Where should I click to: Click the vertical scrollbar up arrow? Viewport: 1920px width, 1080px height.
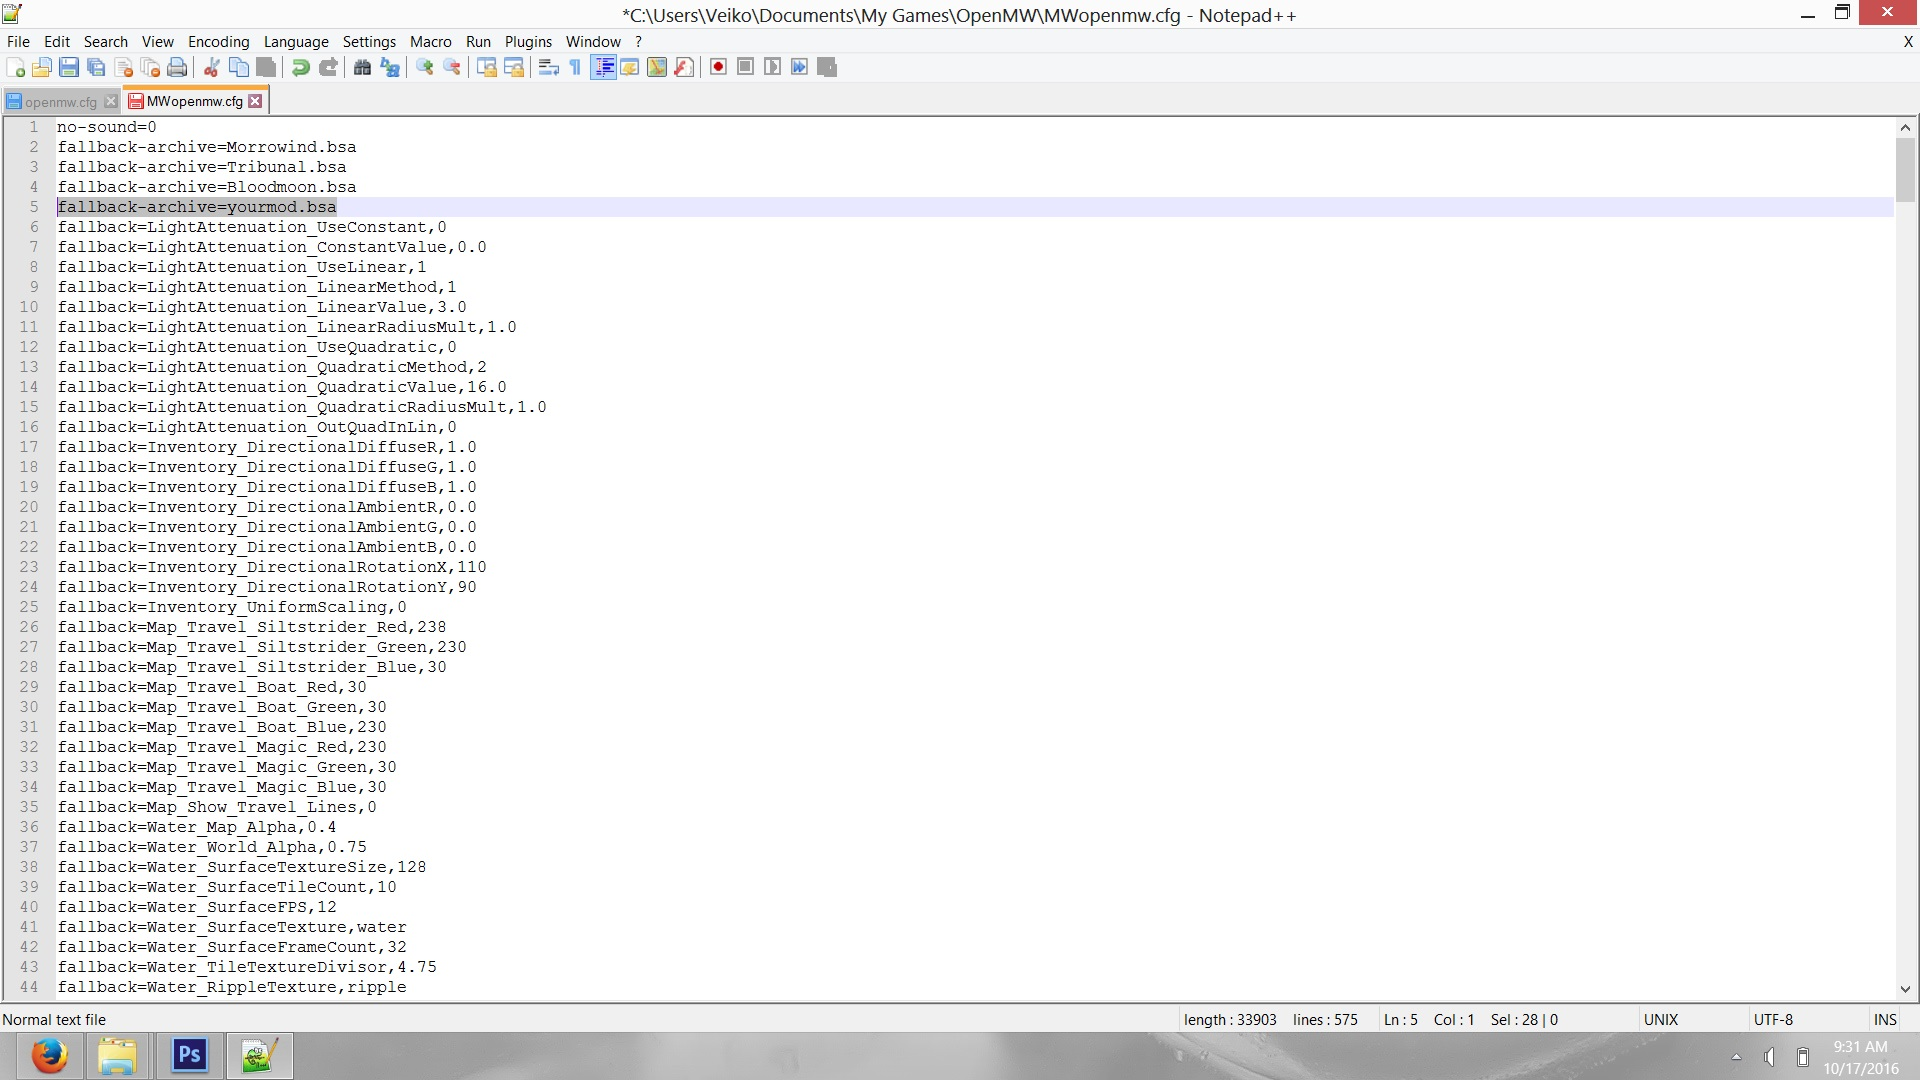(x=1905, y=127)
